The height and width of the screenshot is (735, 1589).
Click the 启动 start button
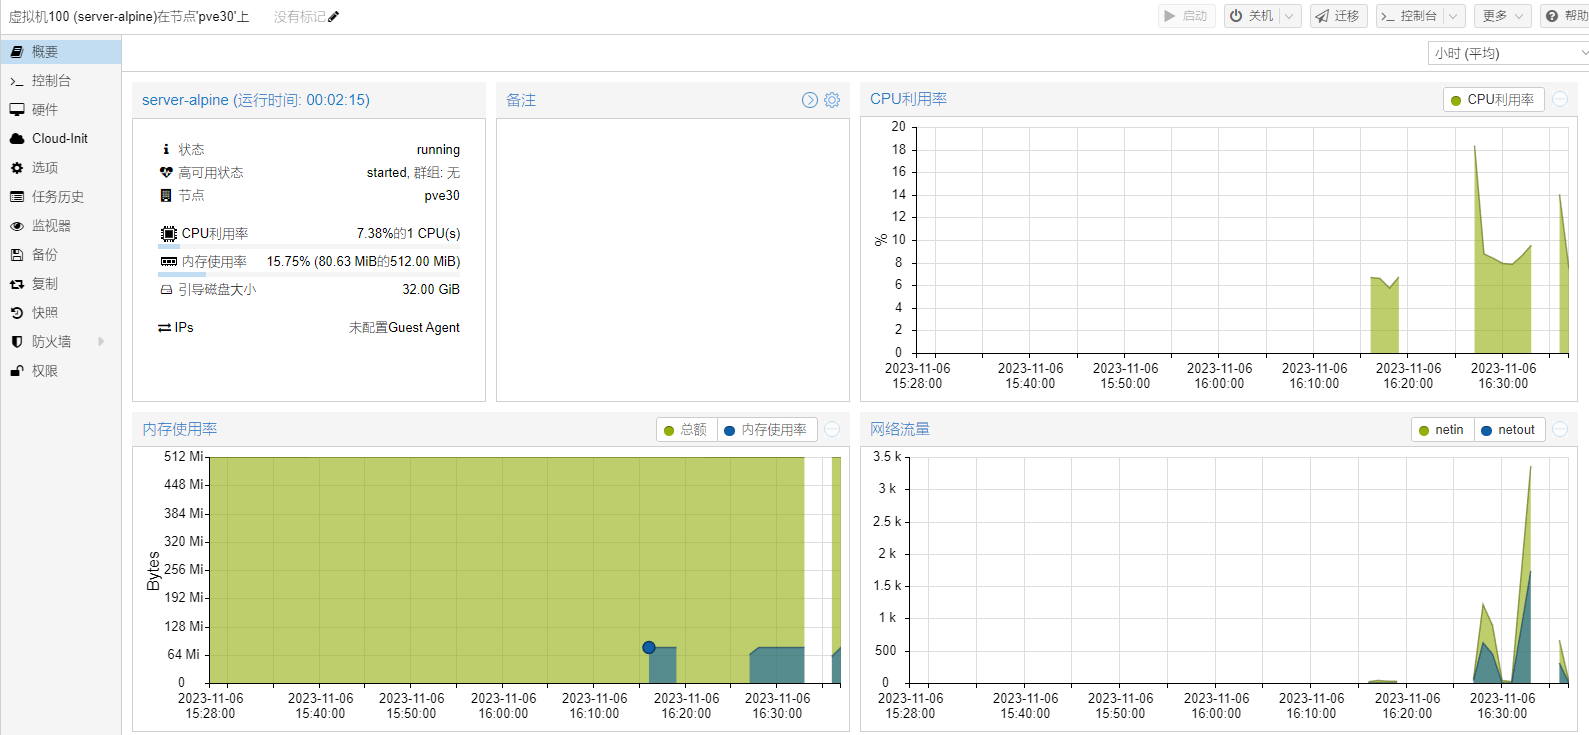[1187, 16]
